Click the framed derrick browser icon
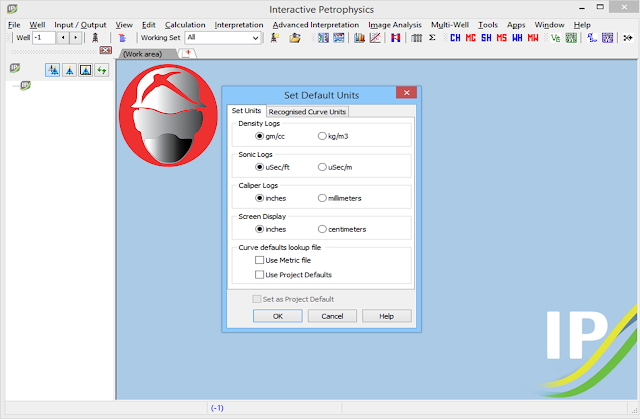 (85, 70)
